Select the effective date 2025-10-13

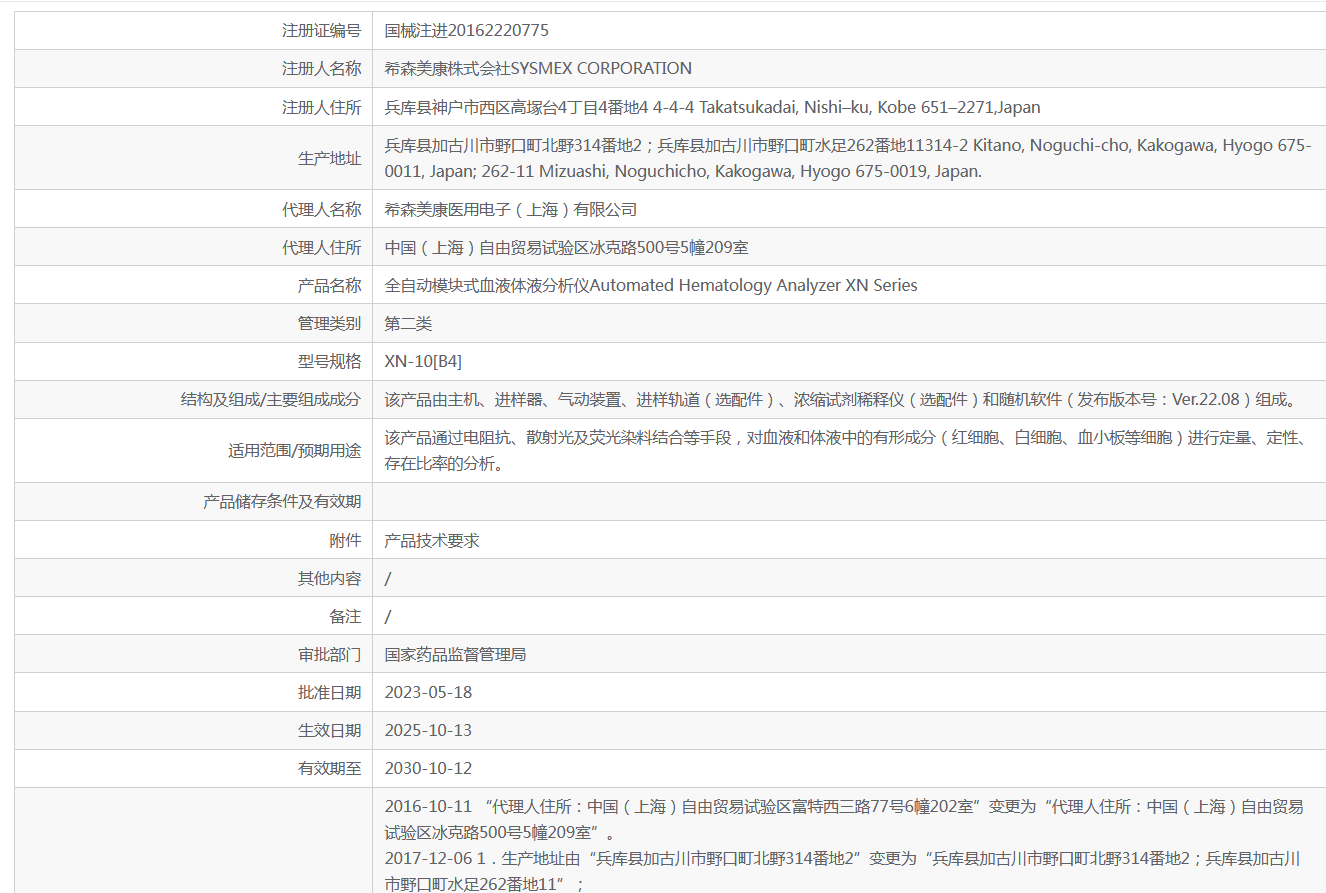428,730
